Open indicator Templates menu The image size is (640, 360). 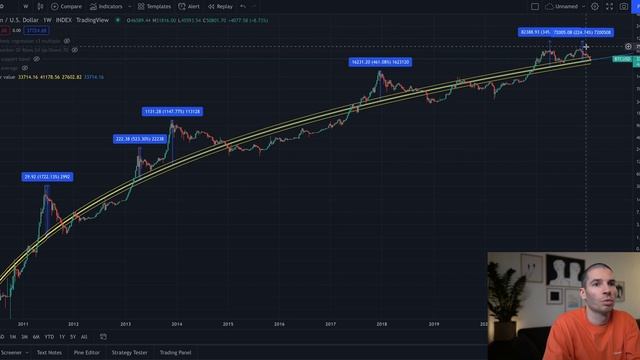(154, 6)
